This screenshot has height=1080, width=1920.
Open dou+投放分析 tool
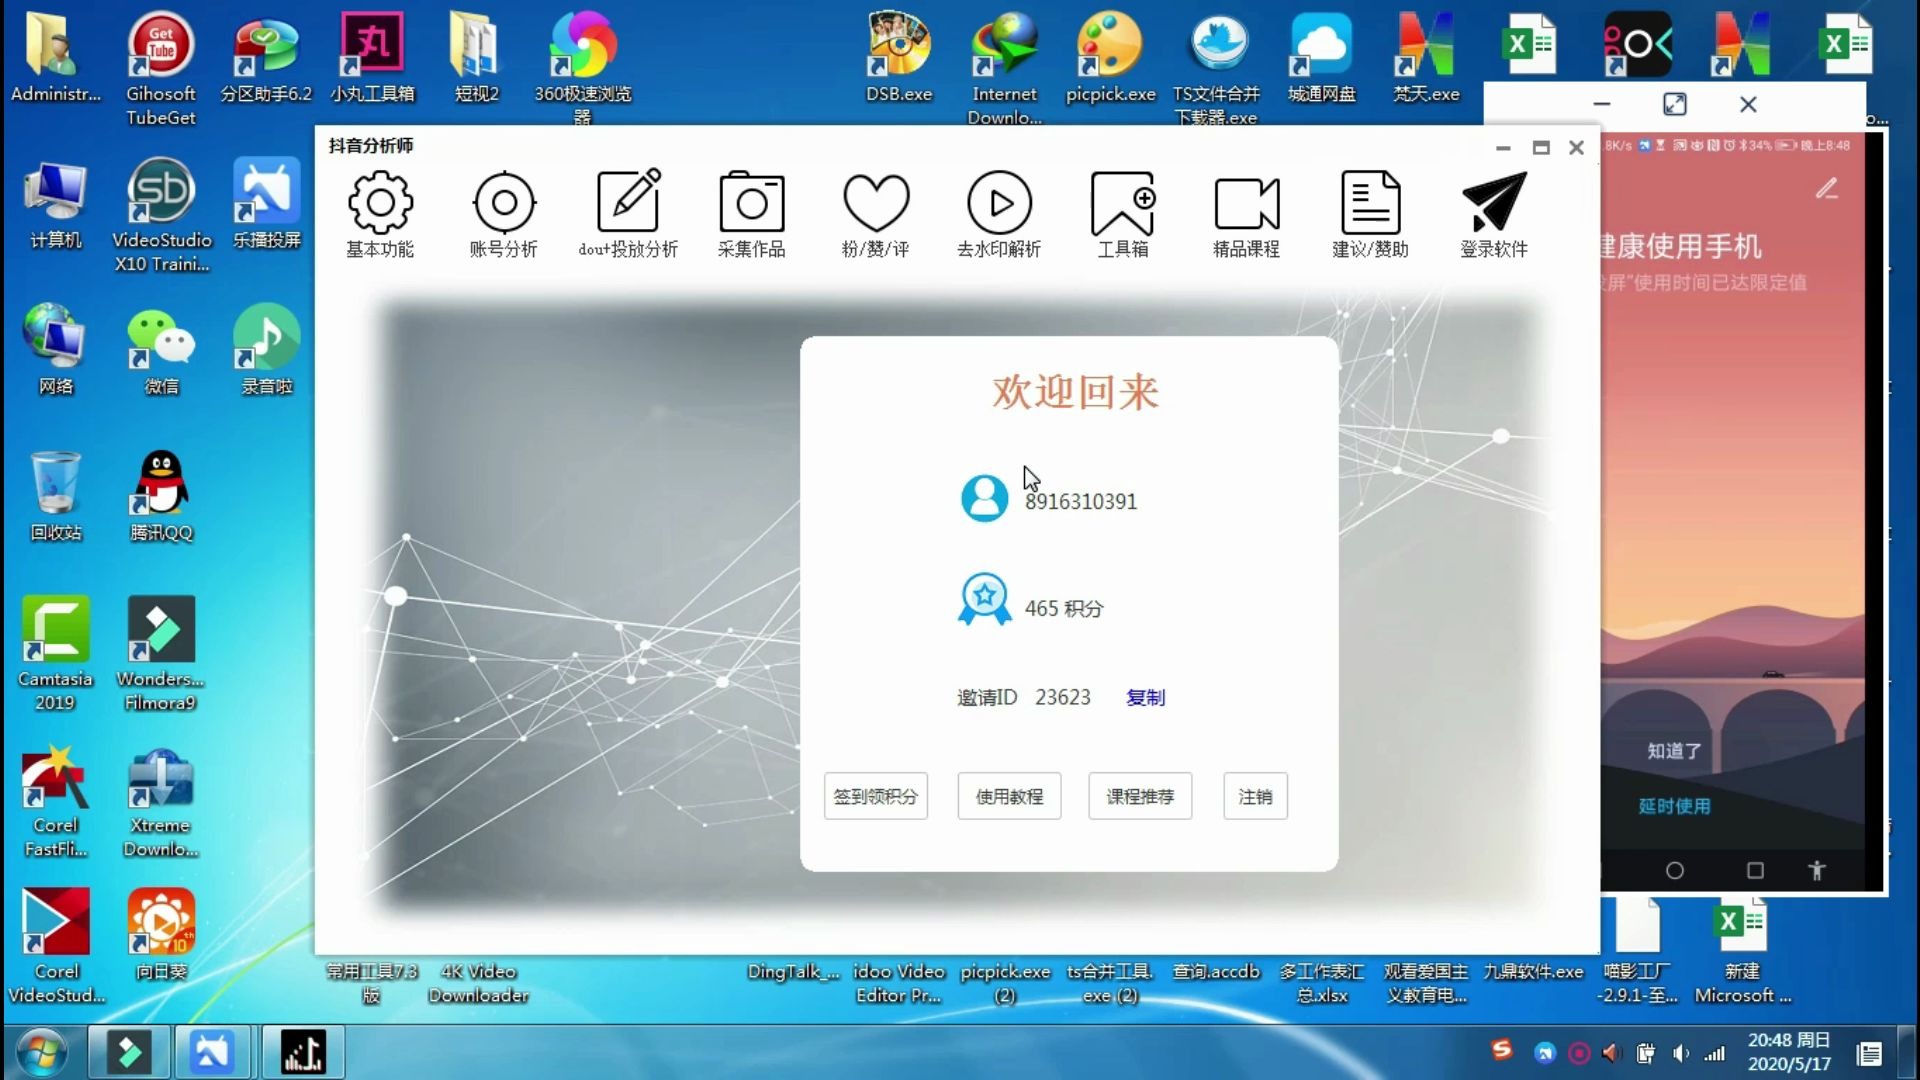628,205
